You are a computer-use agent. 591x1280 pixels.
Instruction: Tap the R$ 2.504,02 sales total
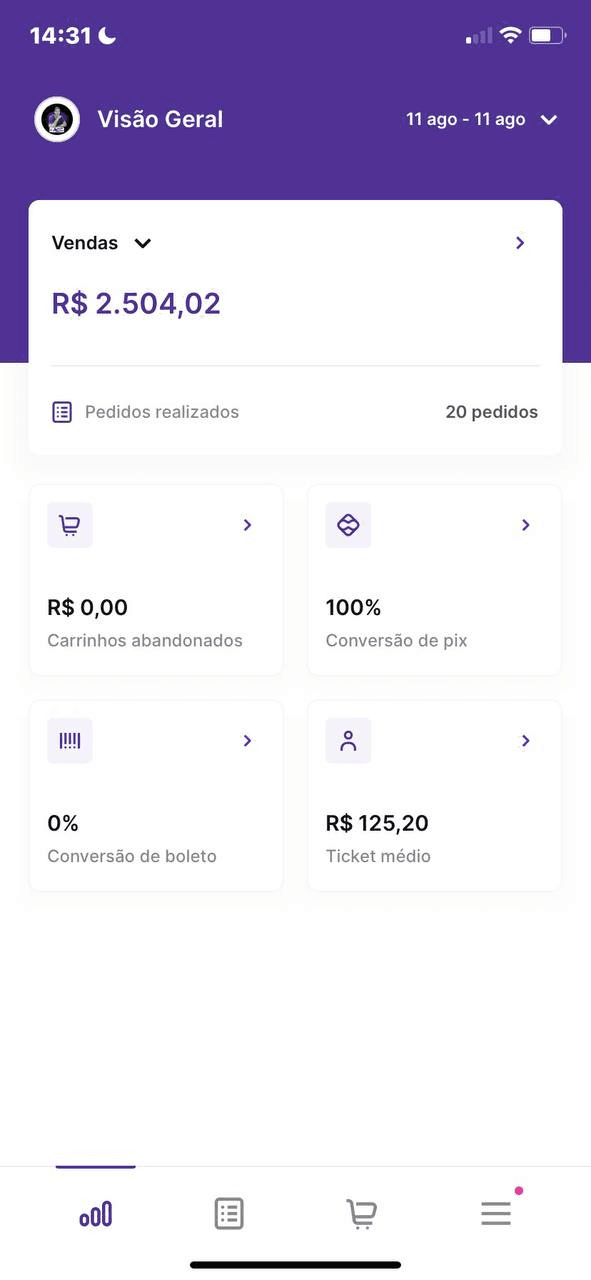[136, 304]
